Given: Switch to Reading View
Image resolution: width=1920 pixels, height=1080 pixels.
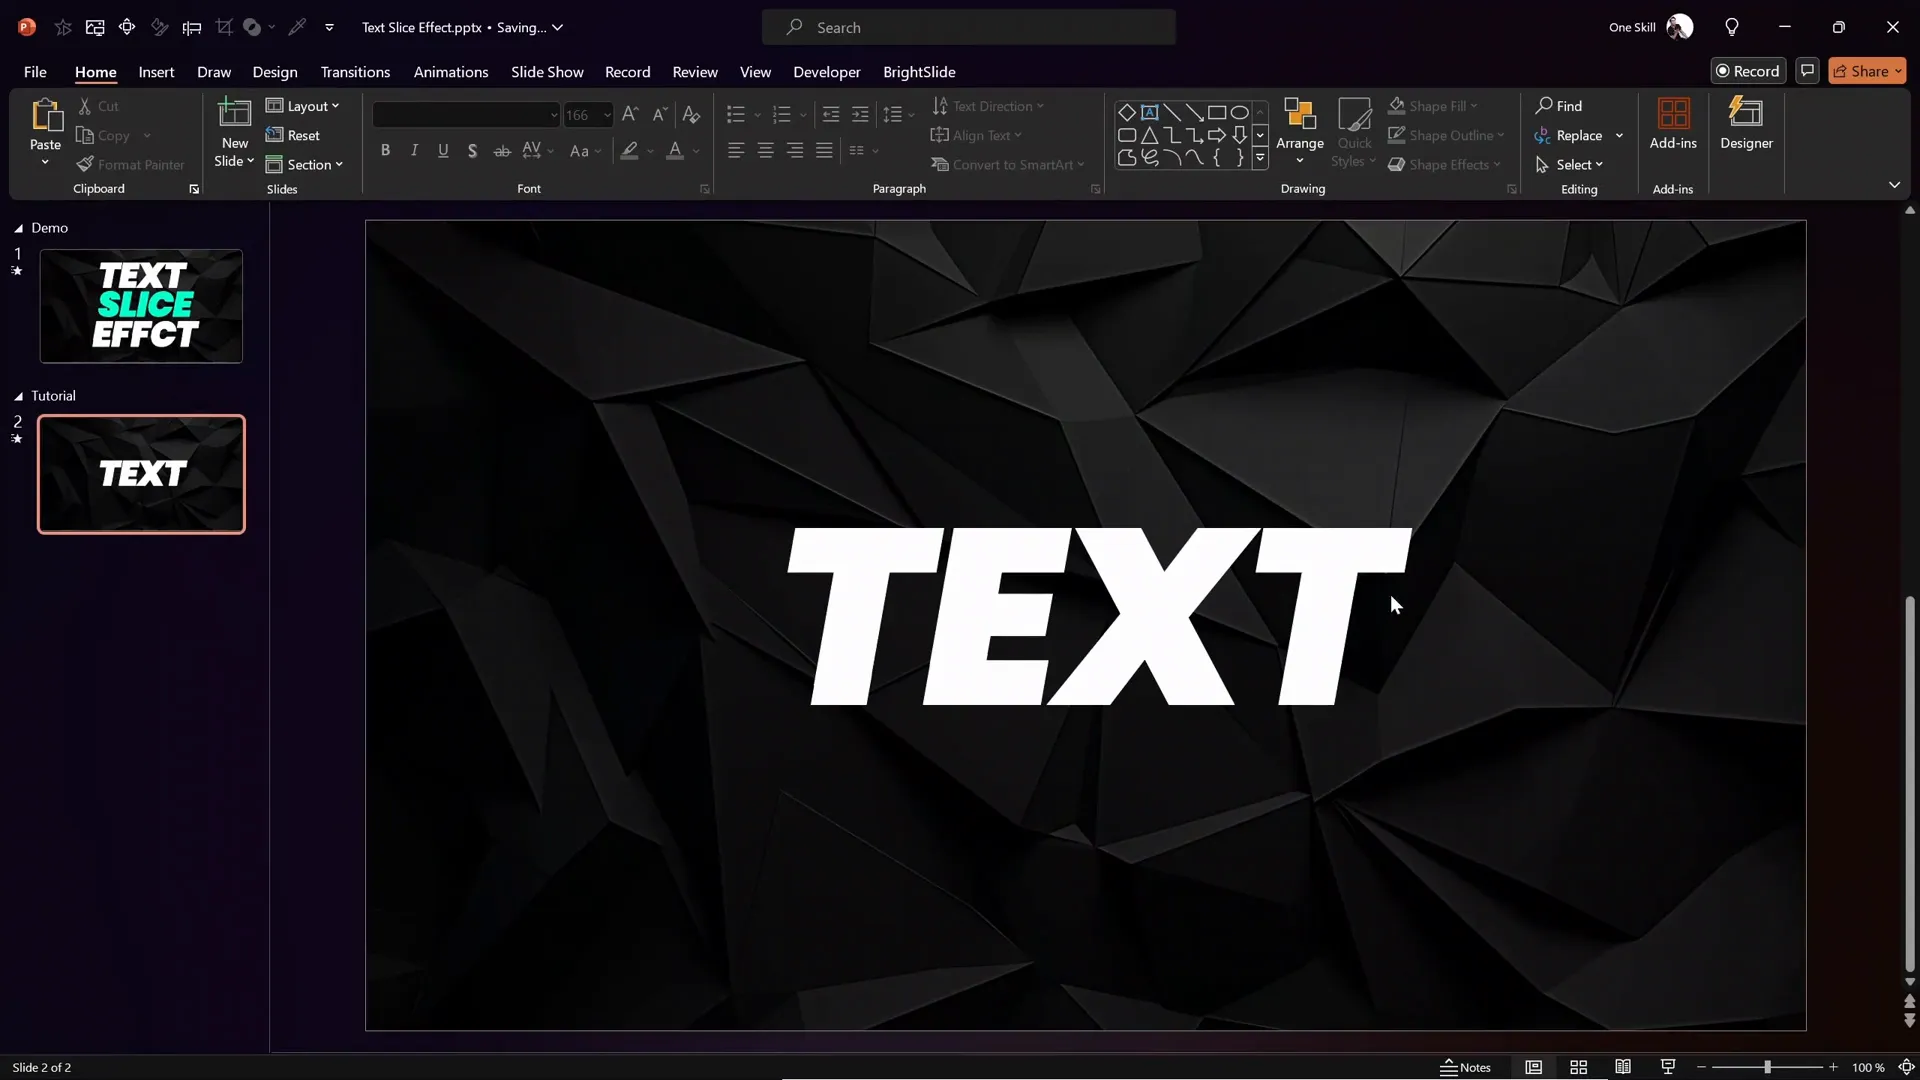Looking at the screenshot, I should coord(1622,1067).
